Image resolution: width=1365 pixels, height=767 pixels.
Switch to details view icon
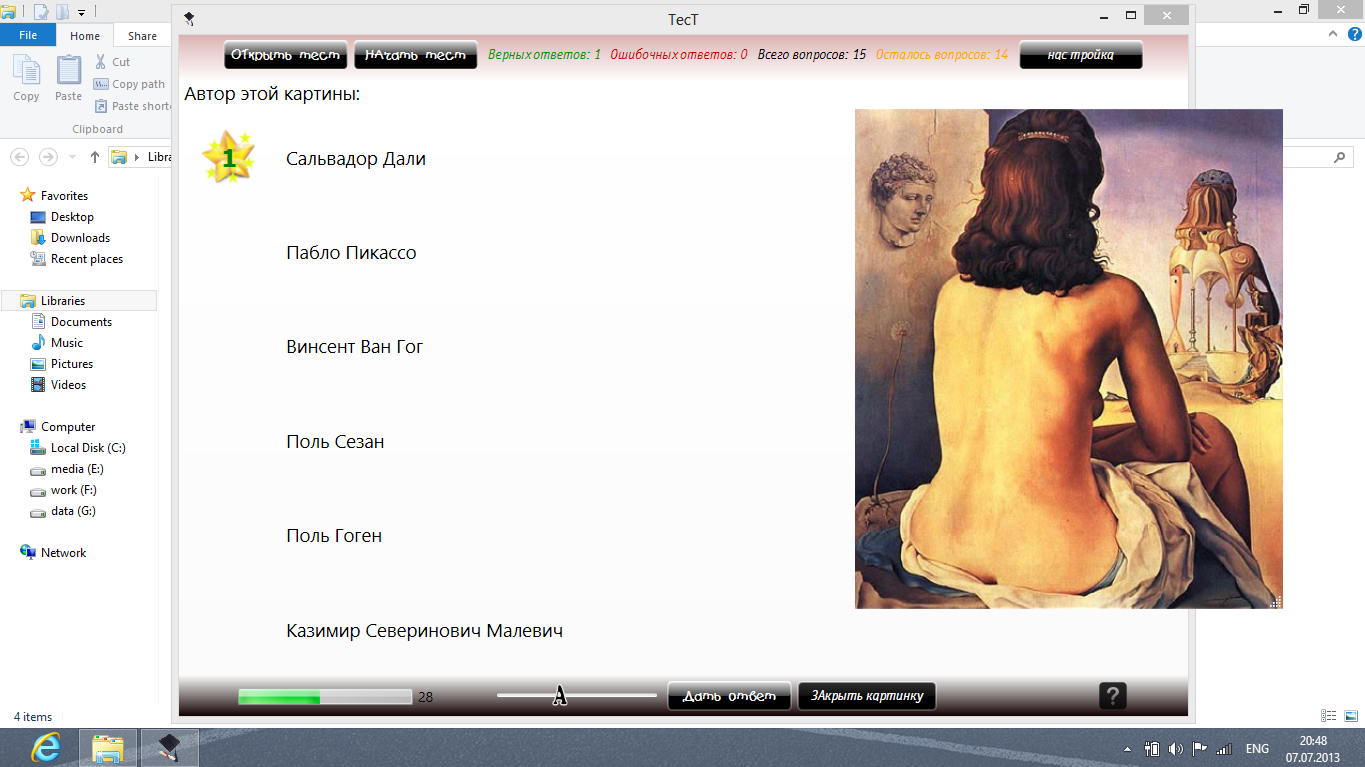(x=1328, y=716)
